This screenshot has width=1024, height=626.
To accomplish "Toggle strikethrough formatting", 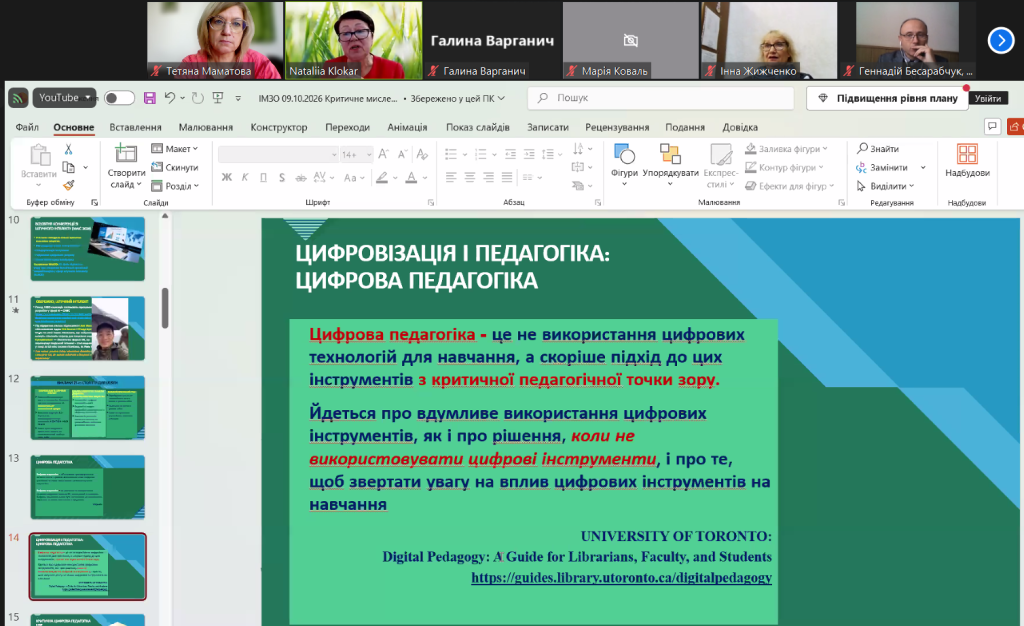I will click(x=300, y=177).
